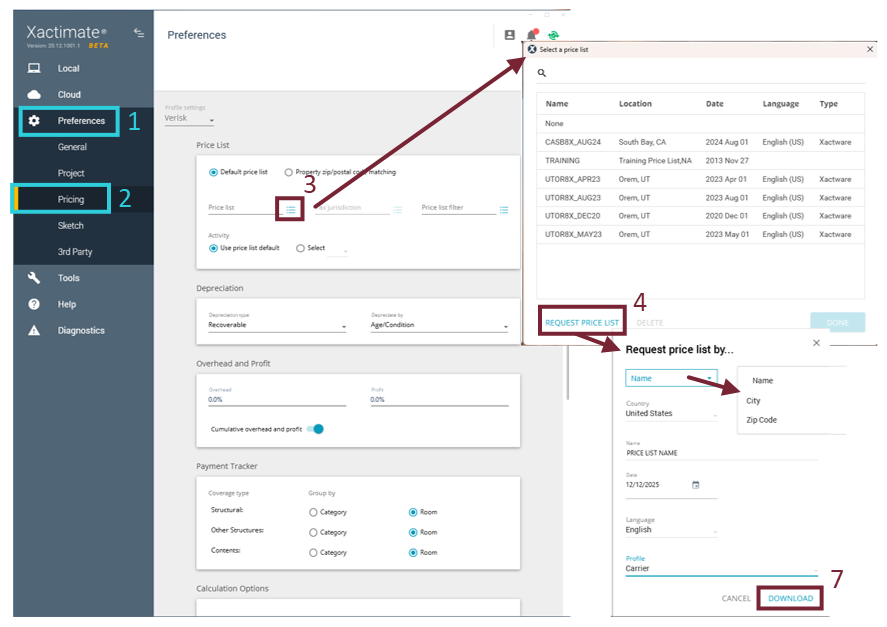The image size is (887, 627).
Task: Click the green sync icon
Action: coord(553,35)
